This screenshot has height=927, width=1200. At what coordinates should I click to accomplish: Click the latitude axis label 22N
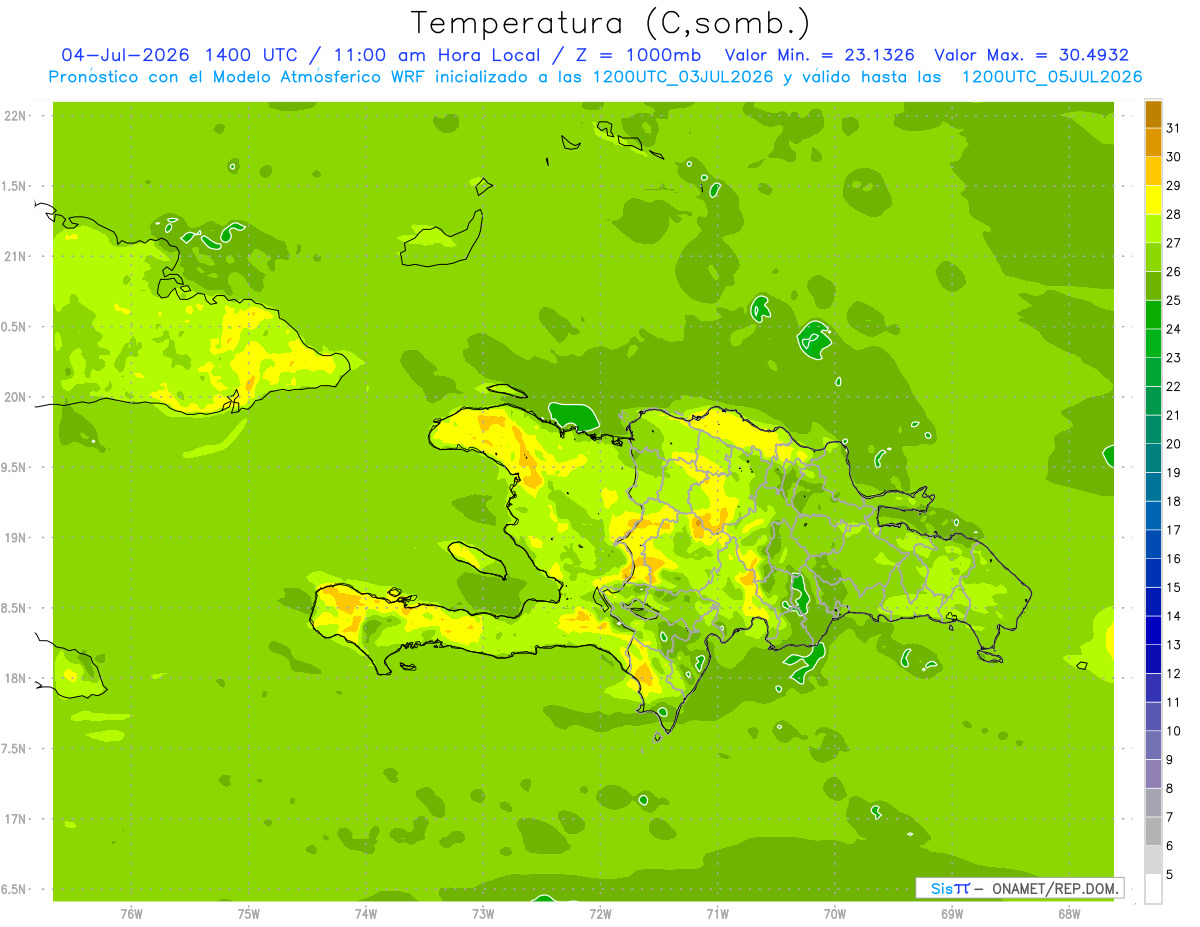point(15,116)
